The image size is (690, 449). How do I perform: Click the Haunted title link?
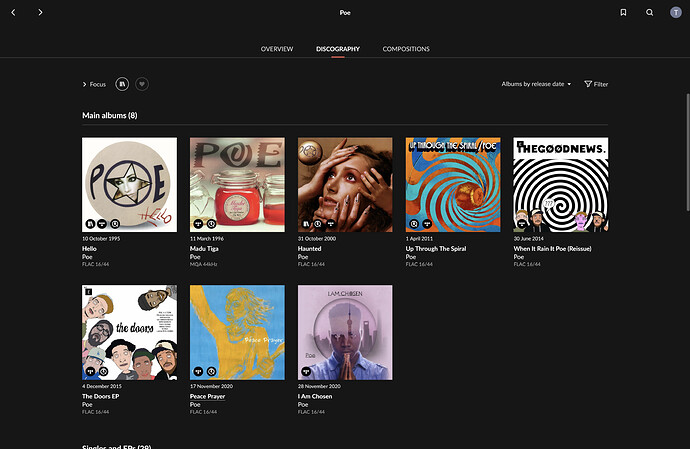tap(309, 248)
